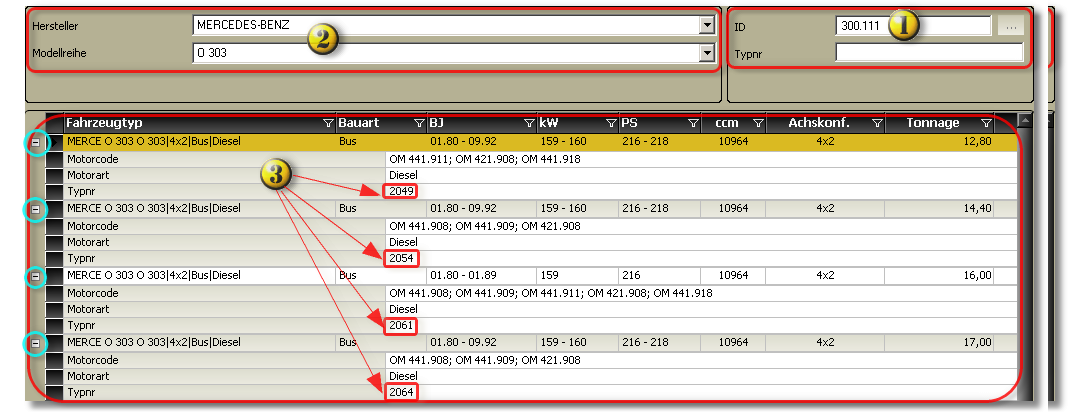Viewport: 1069px width, 415px height.
Task: Open the PS column filter icon
Action: pyautogui.click(x=693, y=123)
